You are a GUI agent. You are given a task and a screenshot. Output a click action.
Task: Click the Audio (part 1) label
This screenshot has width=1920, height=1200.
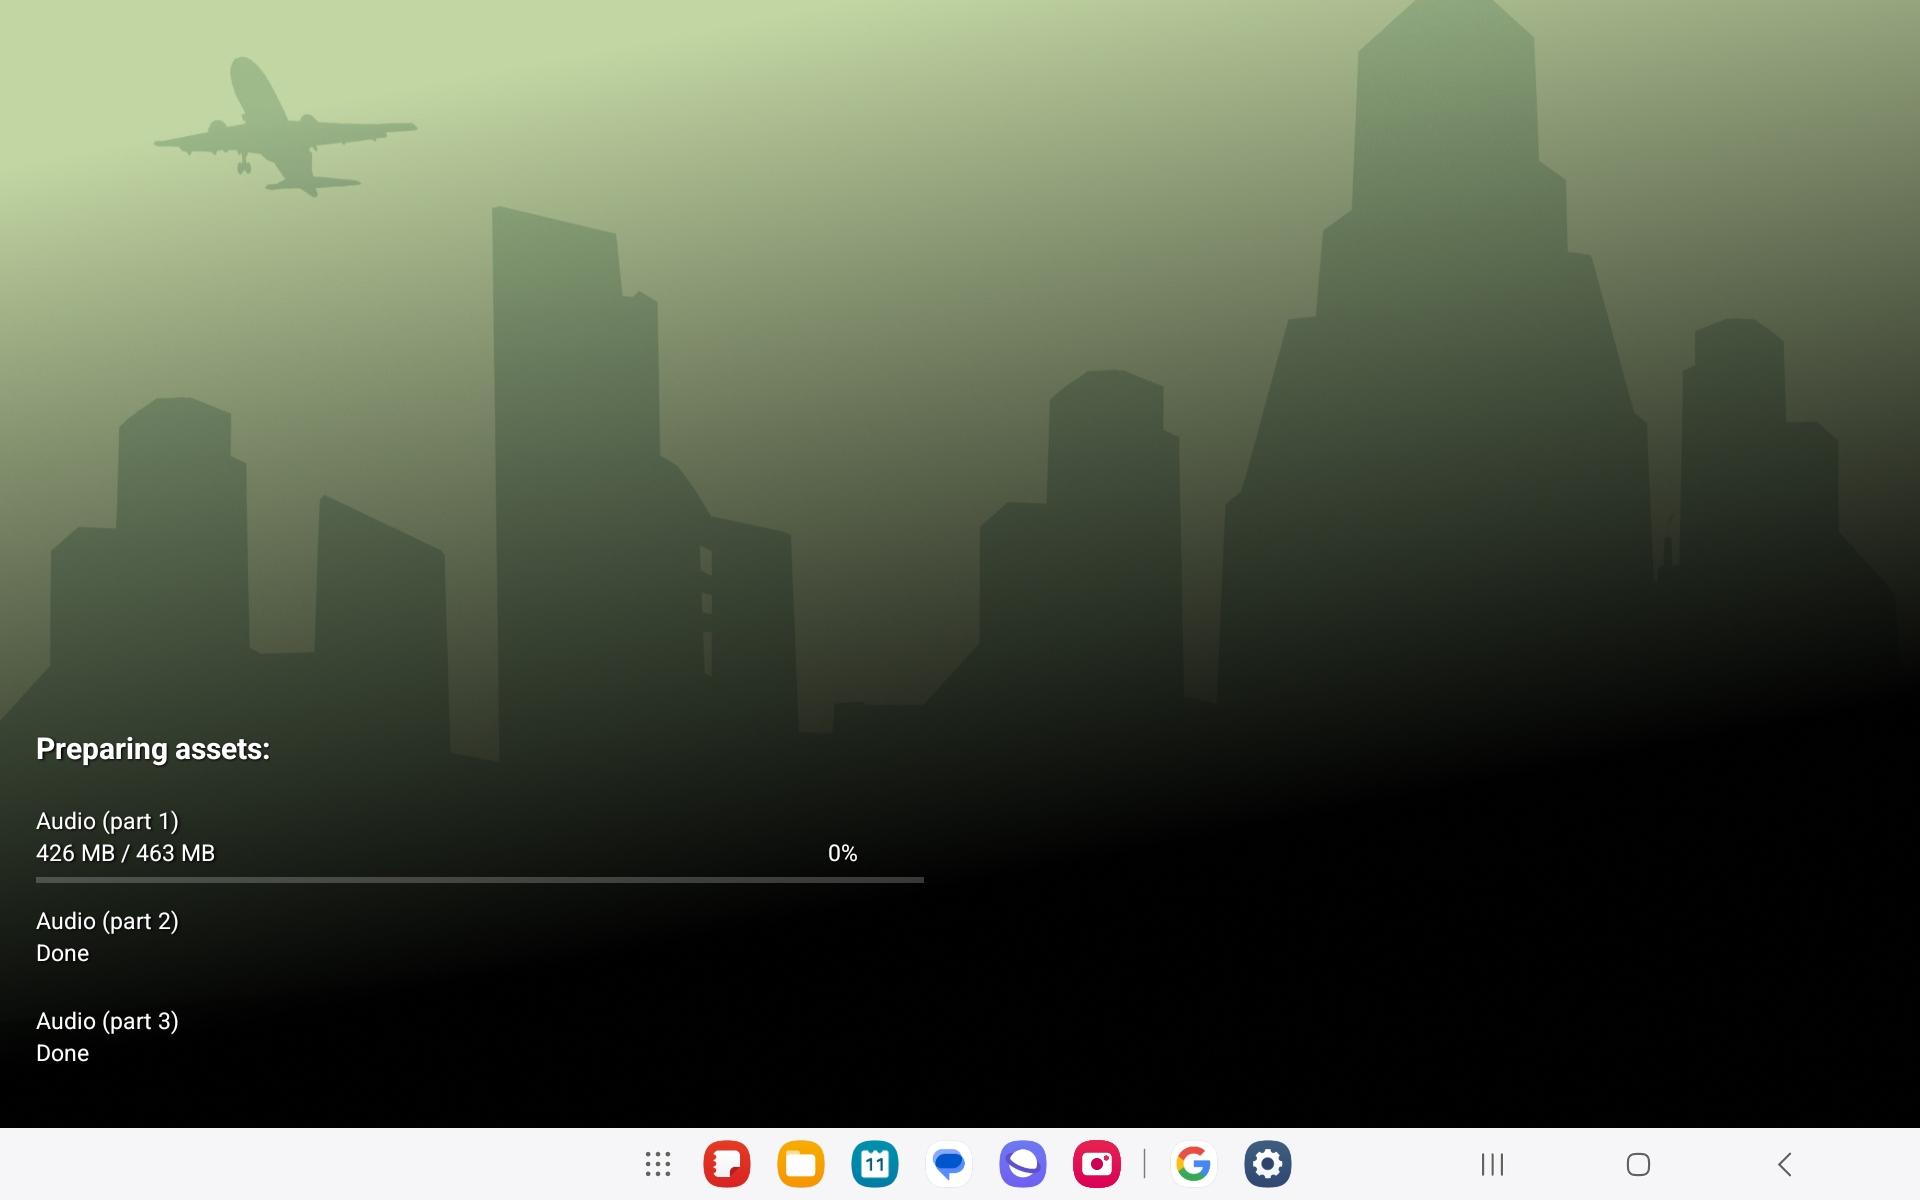click(x=107, y=821)
